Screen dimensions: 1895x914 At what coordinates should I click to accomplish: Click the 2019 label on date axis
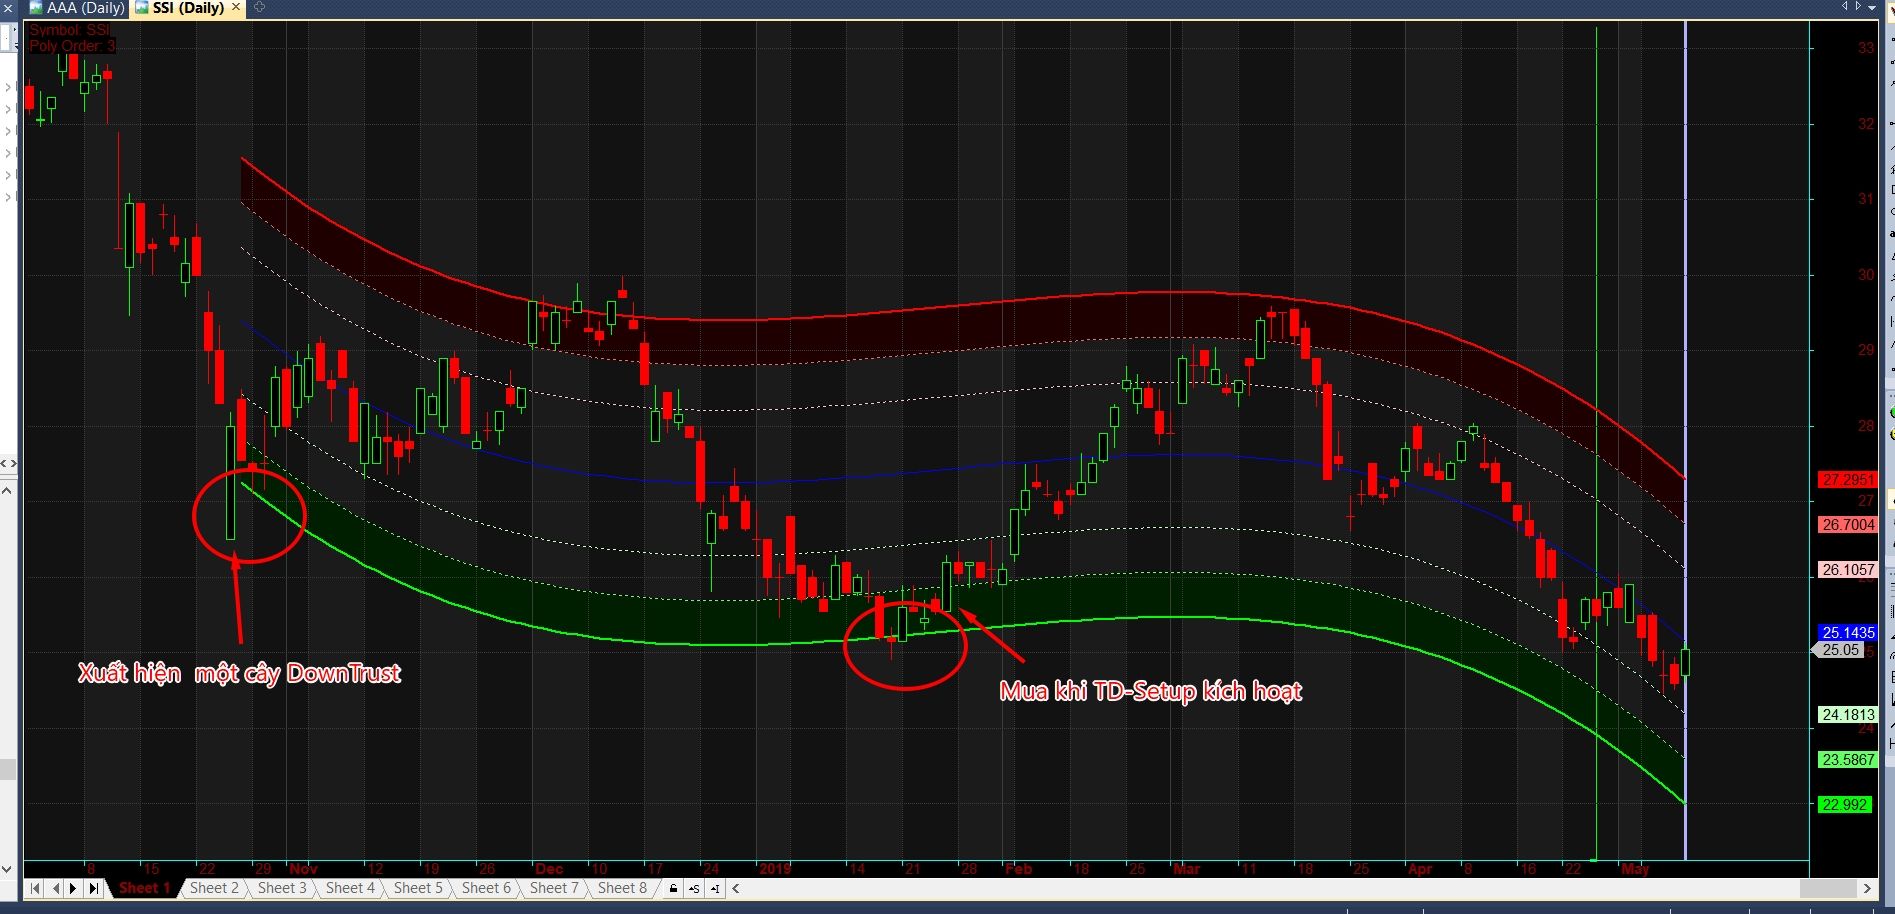point(775,869)
